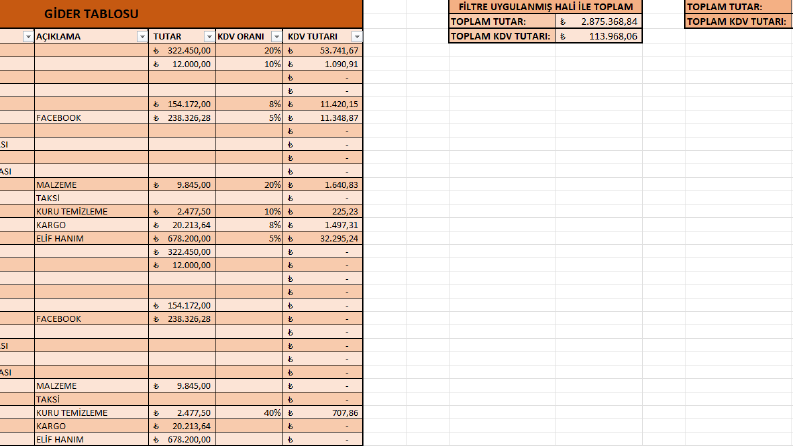This screenshot has height=446, width=793.
Task: Select the KDV amount cell 53.741,67
Action: coord(323,51)
